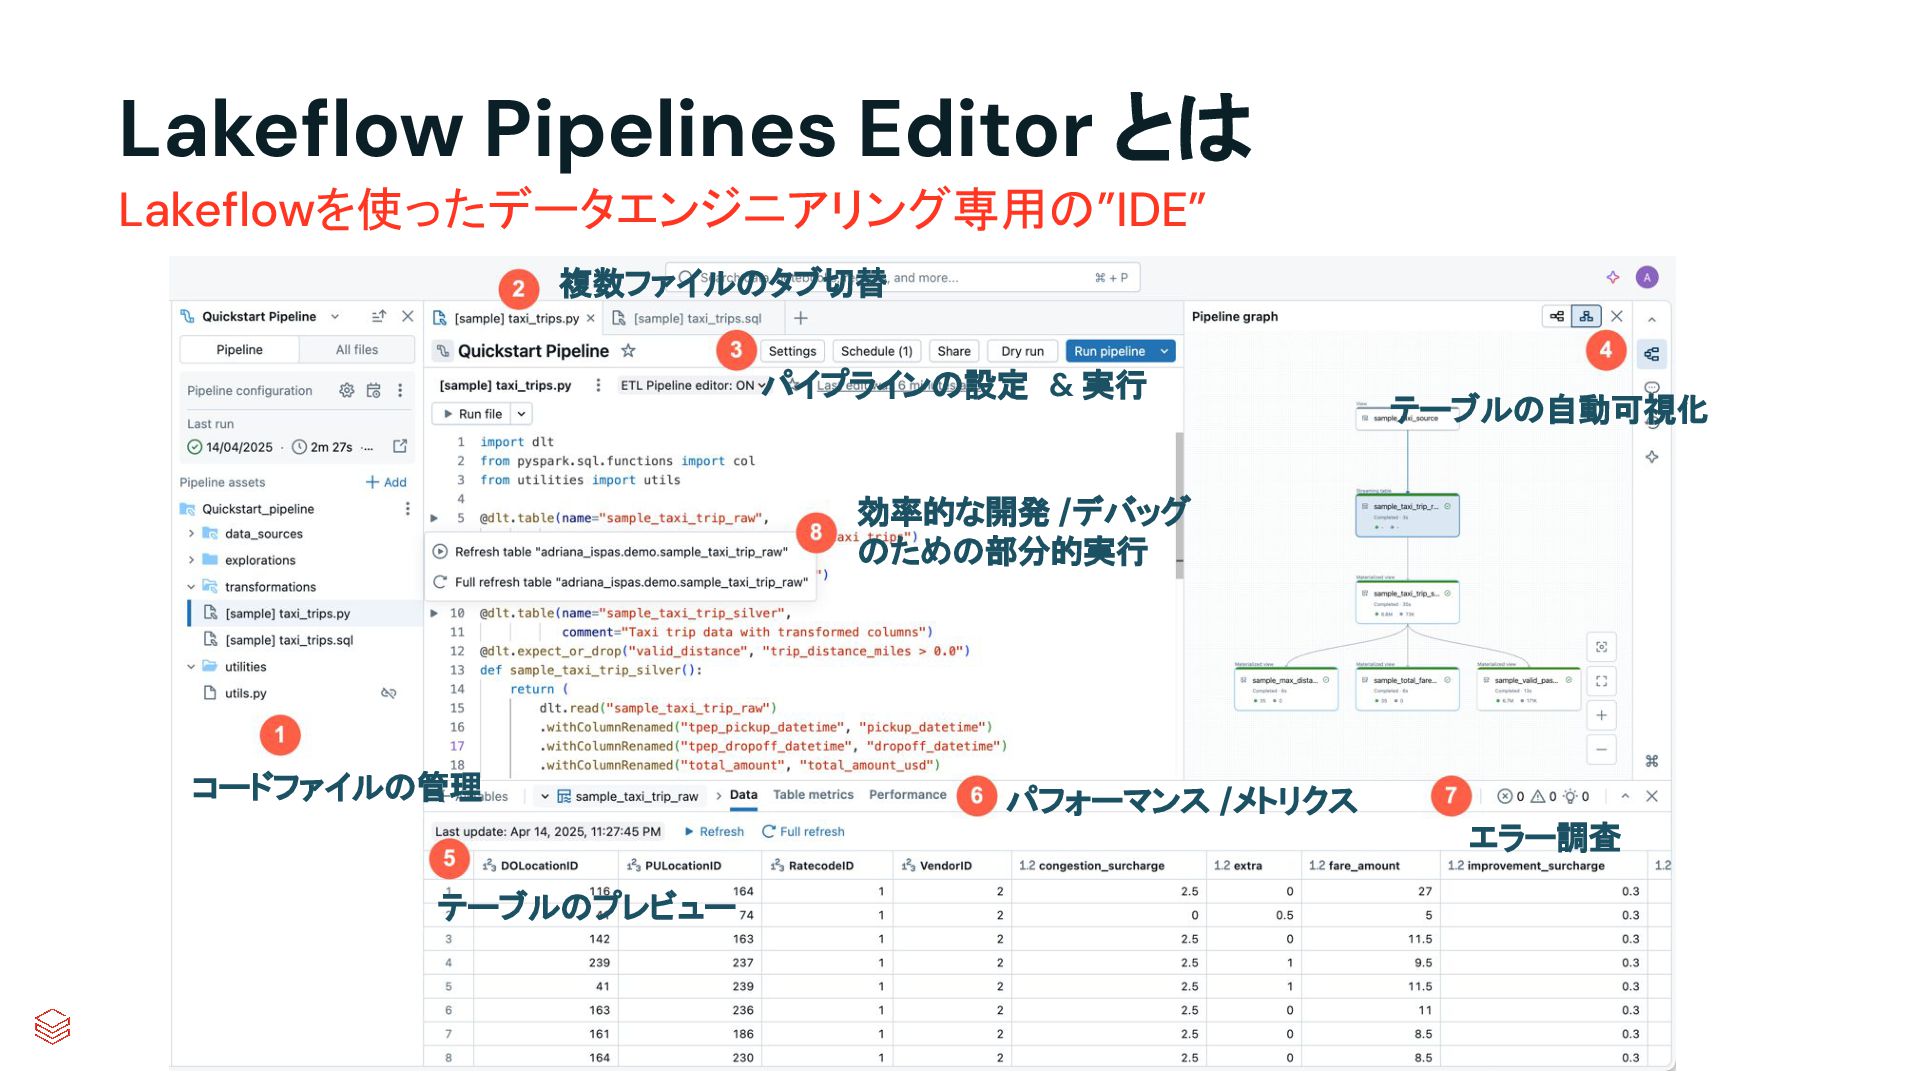
Task: Click the Settings button
Action: pos(792,351)
